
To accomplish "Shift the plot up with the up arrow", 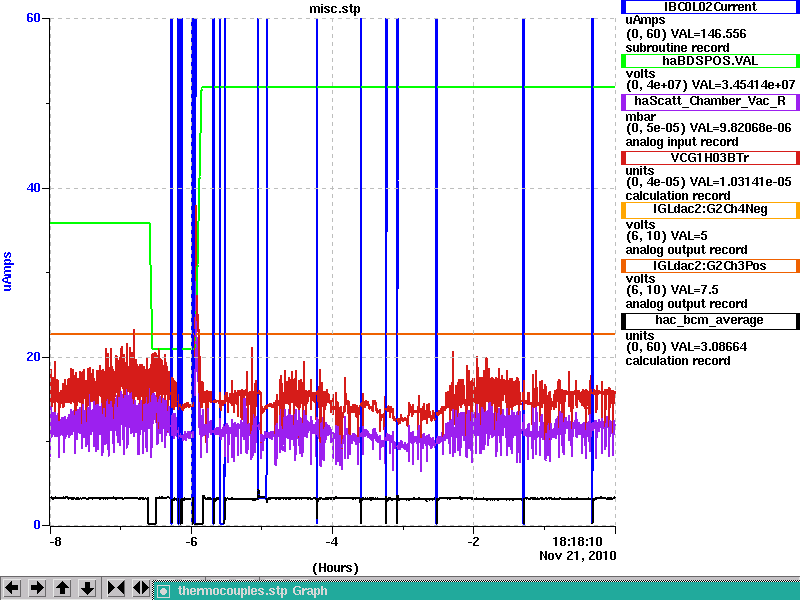I will 62,588.
